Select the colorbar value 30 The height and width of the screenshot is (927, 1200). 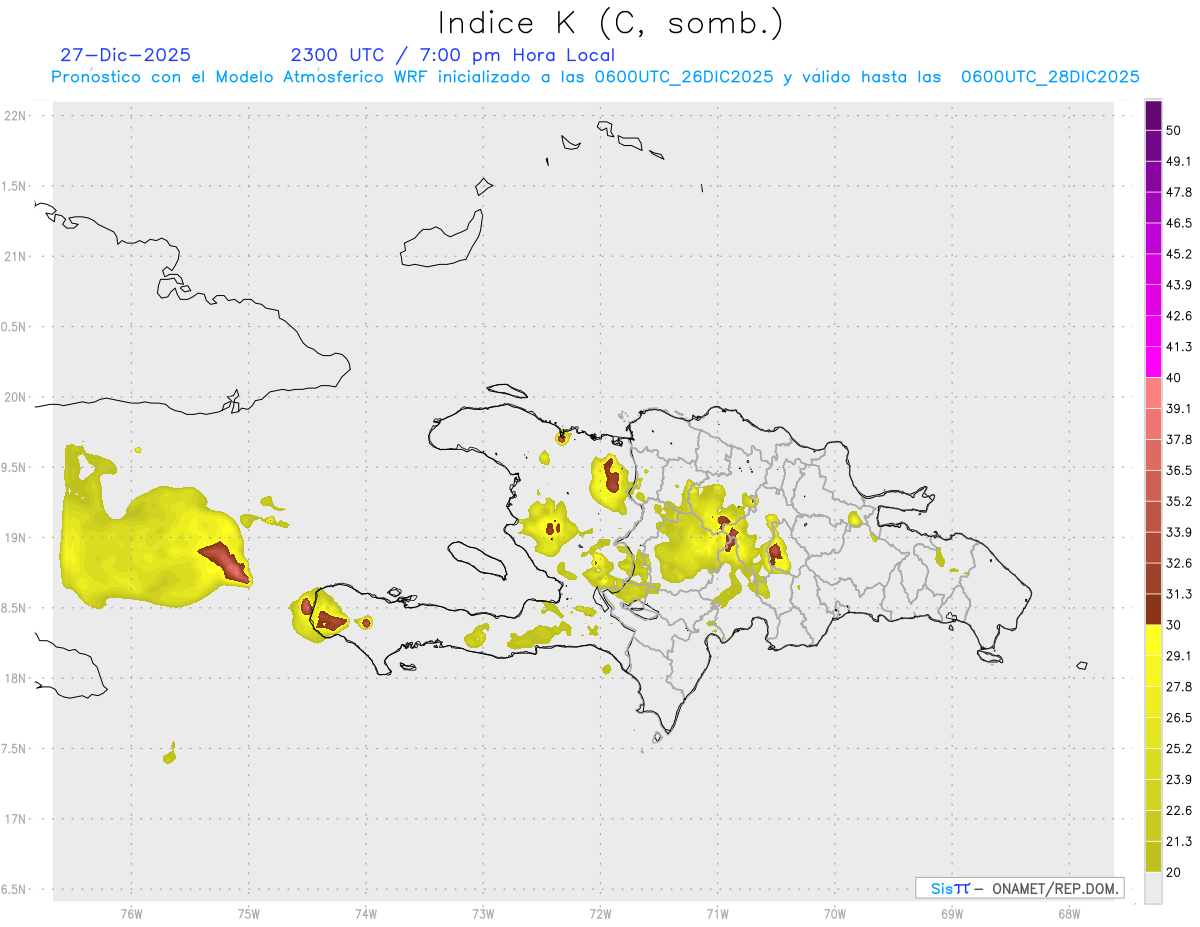tap(1174, 625)
